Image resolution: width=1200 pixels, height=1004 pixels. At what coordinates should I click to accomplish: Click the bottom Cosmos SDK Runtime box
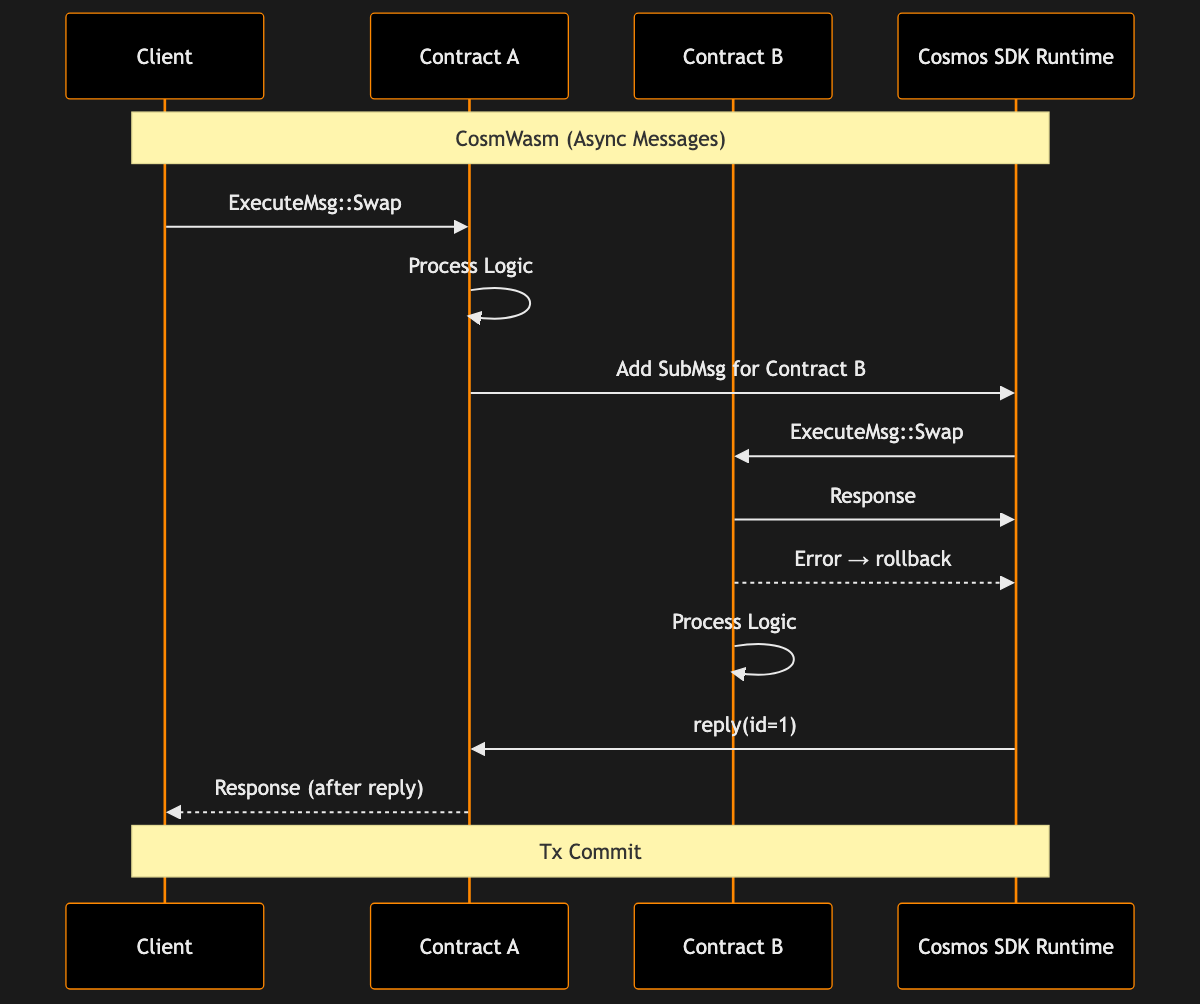tap(1016, 946)
